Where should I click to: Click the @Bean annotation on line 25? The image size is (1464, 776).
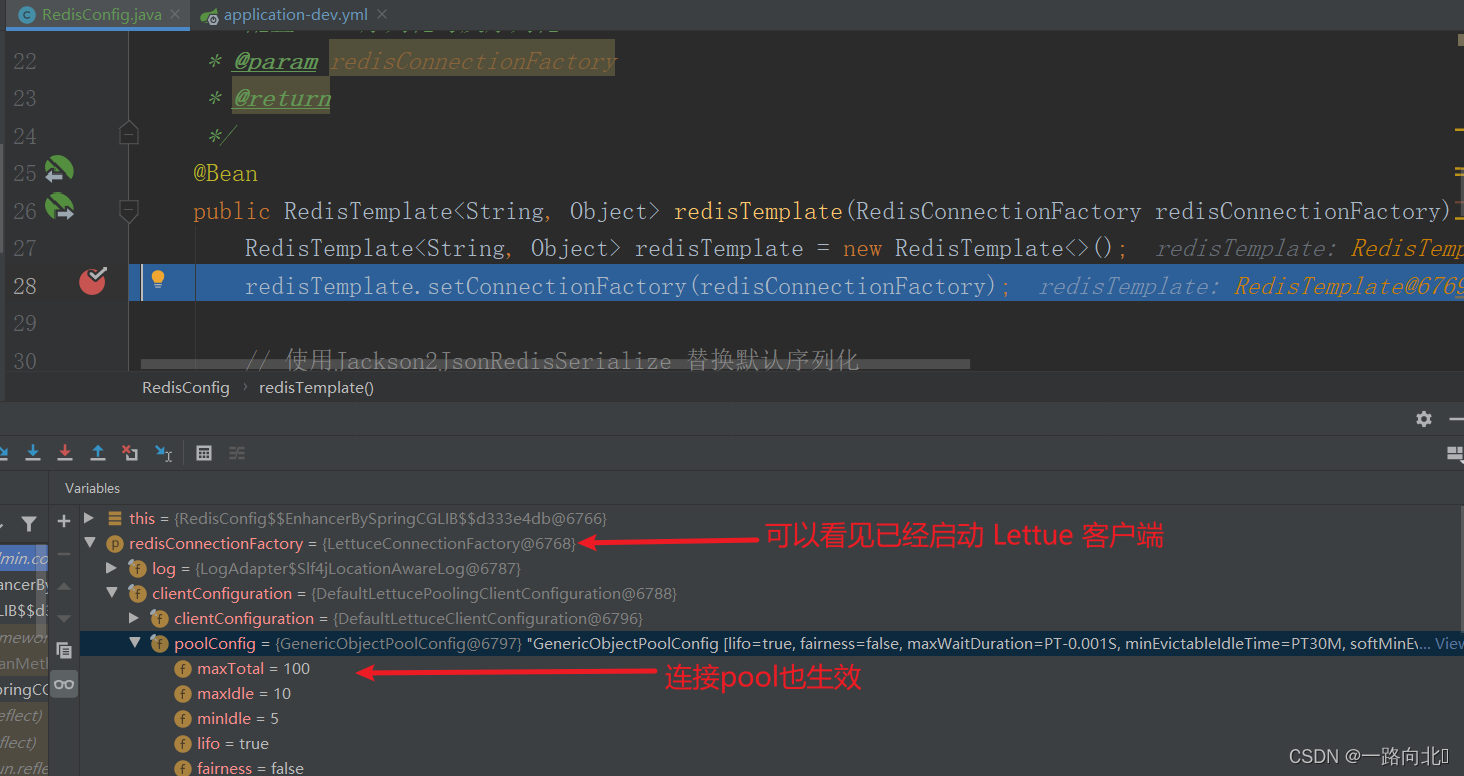(x=225, y=173)
